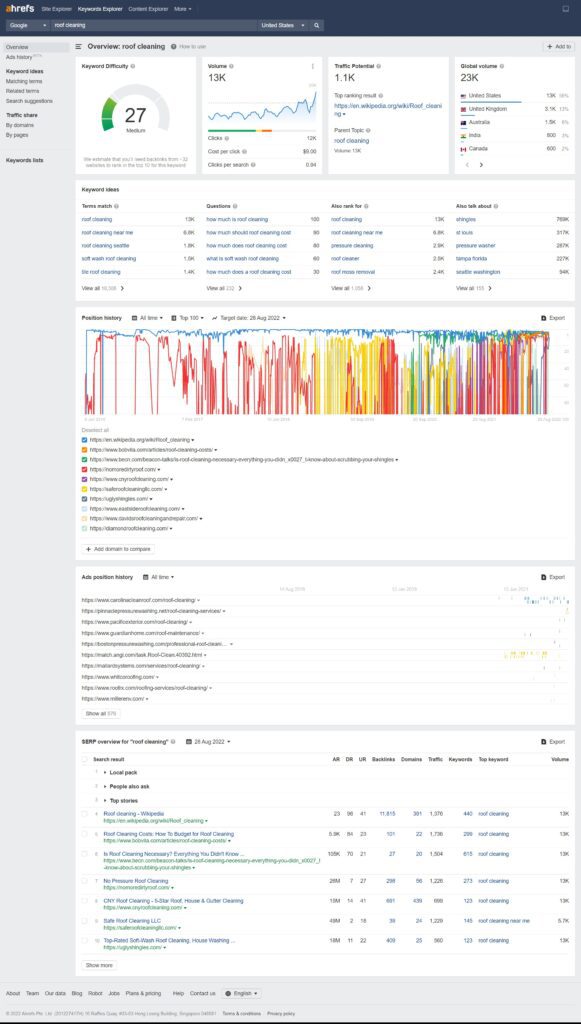Click the Top ranking result info icon
The width and height of the screenshot is (581, 1024).
[381, 96]
